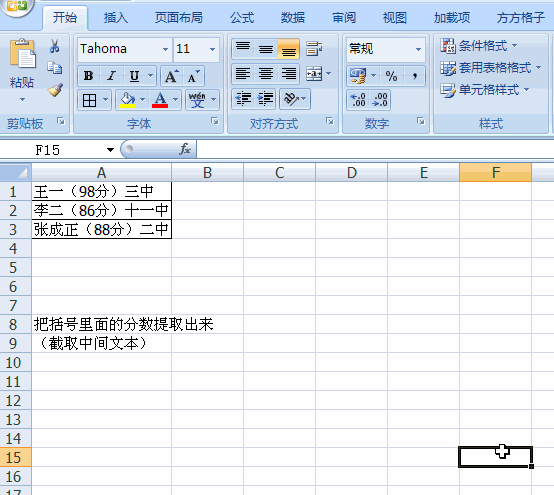Image resolution: width=554 pixels, height=495 pixels.
Task: Set middle vertical alignment
Action: coord(266,49)
